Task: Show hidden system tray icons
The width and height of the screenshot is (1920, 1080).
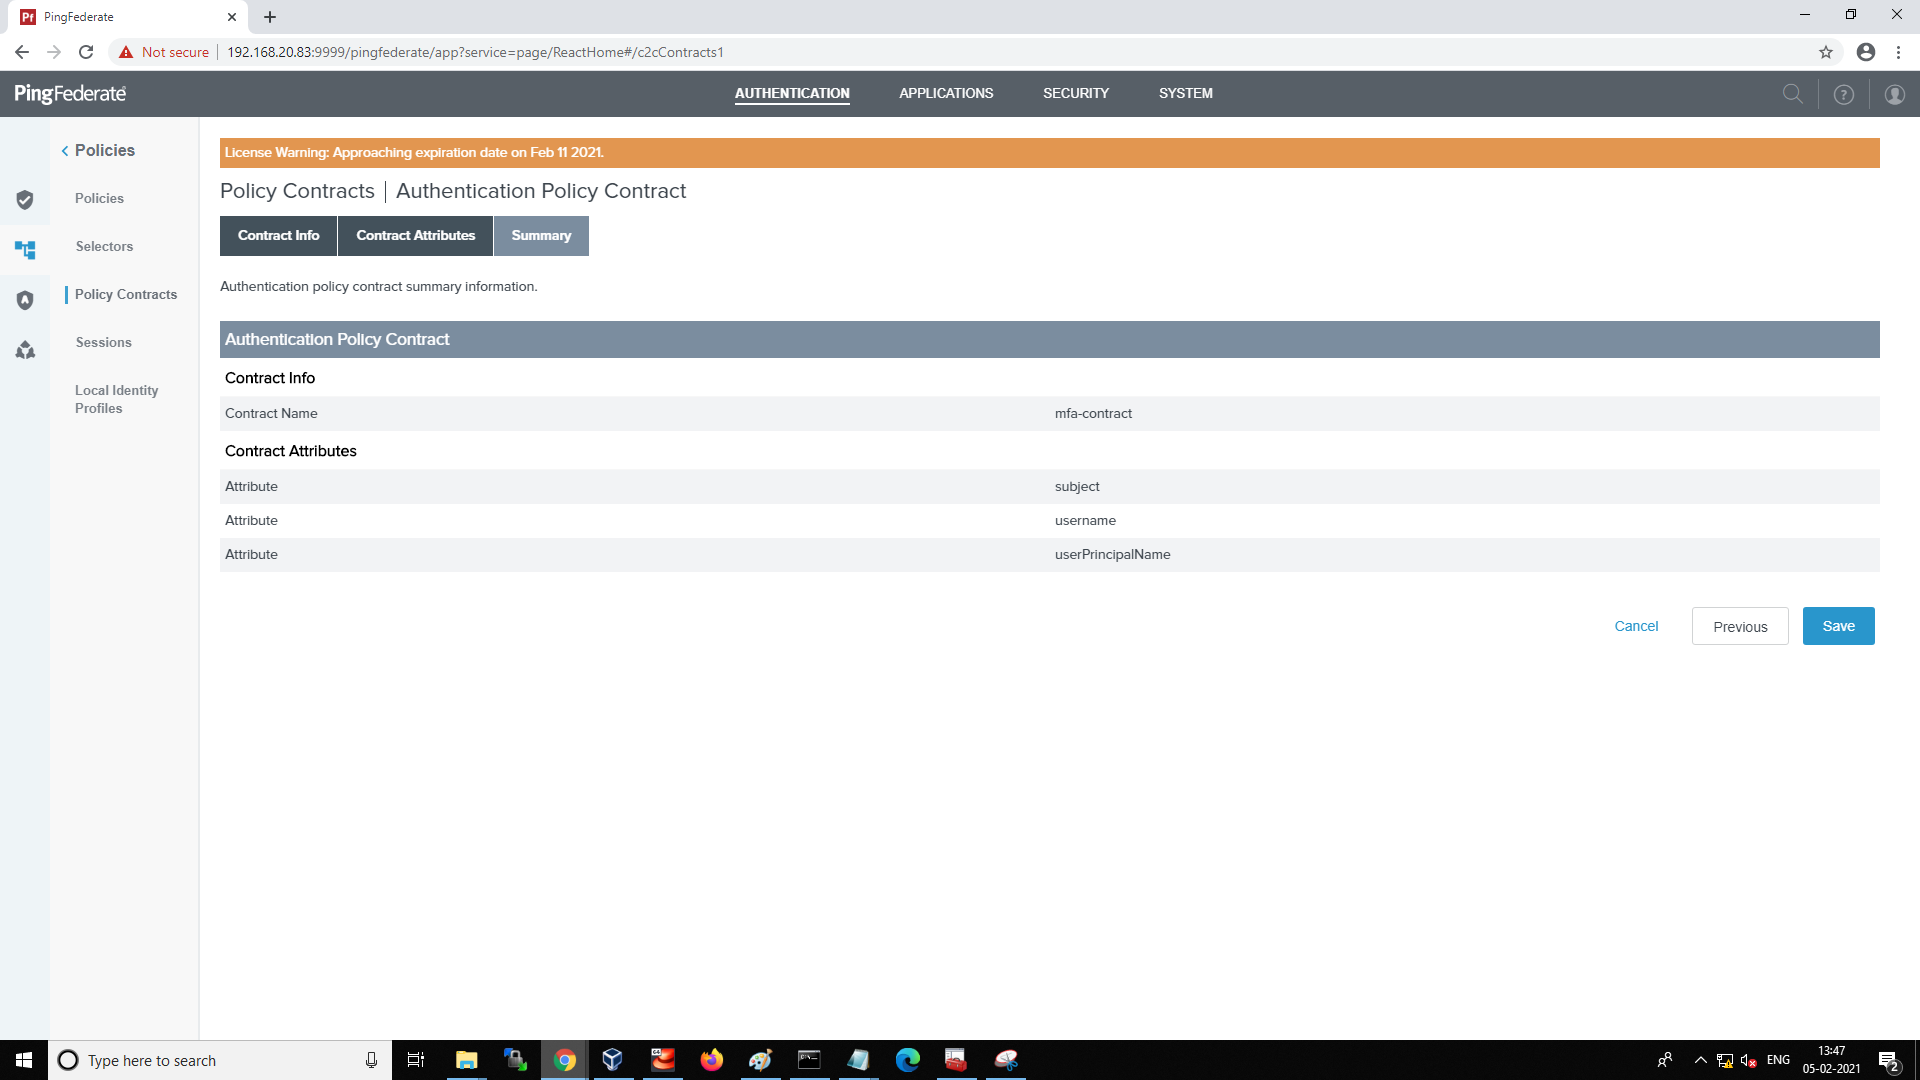Action: (x=1700, y=1060)
